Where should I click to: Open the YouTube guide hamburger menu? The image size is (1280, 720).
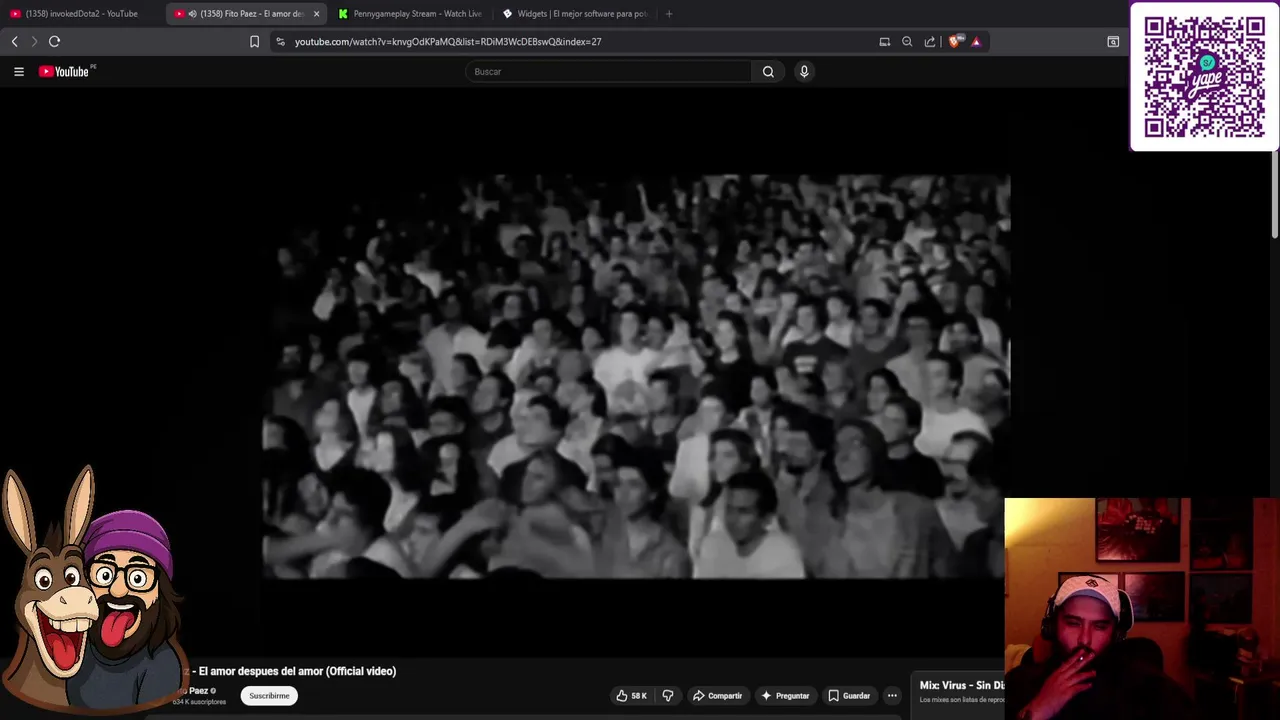coord(18,71)
